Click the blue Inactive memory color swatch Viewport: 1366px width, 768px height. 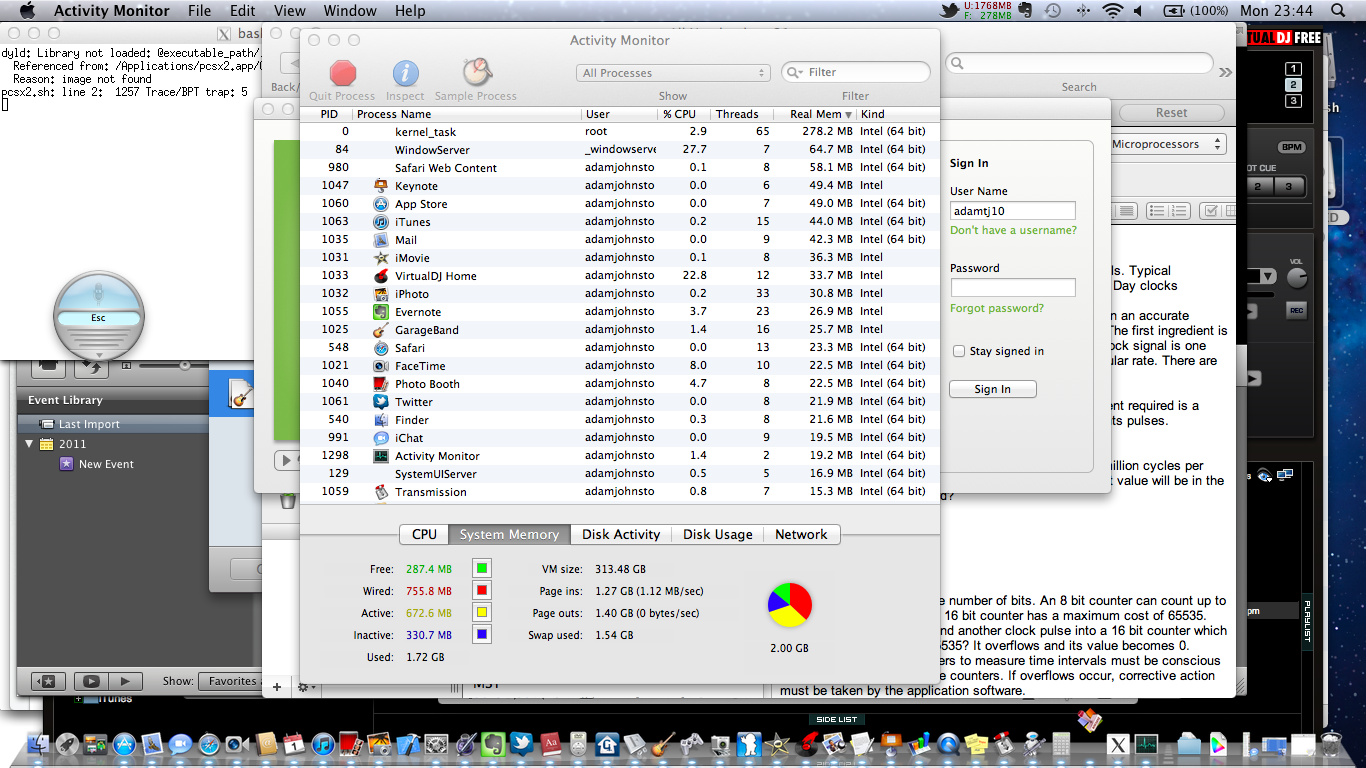point(481,634)
